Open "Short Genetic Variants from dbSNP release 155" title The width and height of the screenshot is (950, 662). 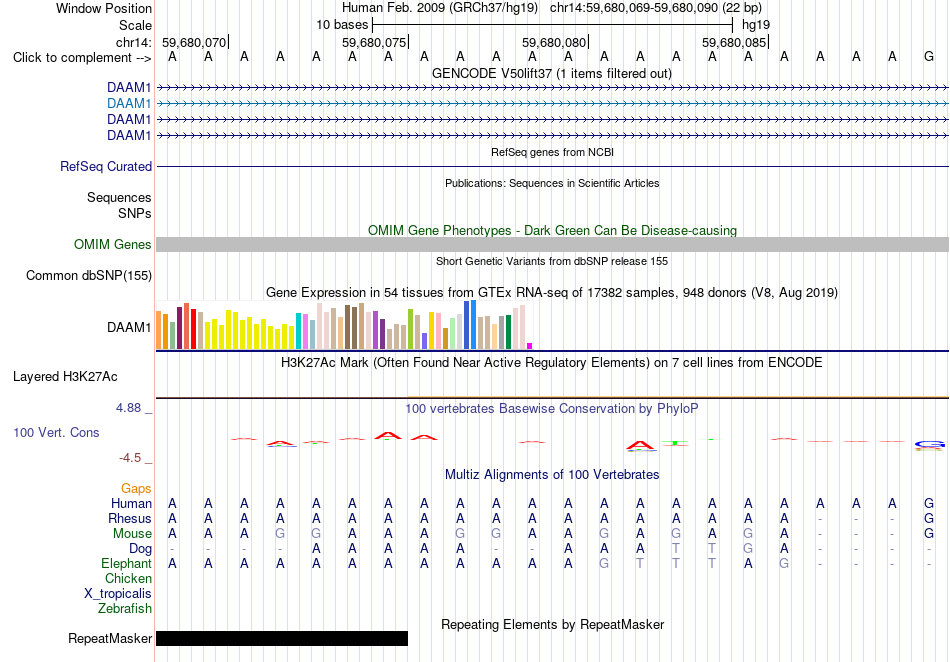[x=552, y=261]
